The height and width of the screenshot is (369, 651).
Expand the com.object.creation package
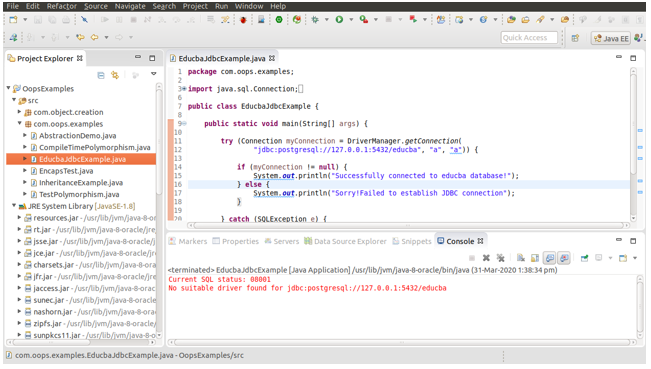[20, 112]
